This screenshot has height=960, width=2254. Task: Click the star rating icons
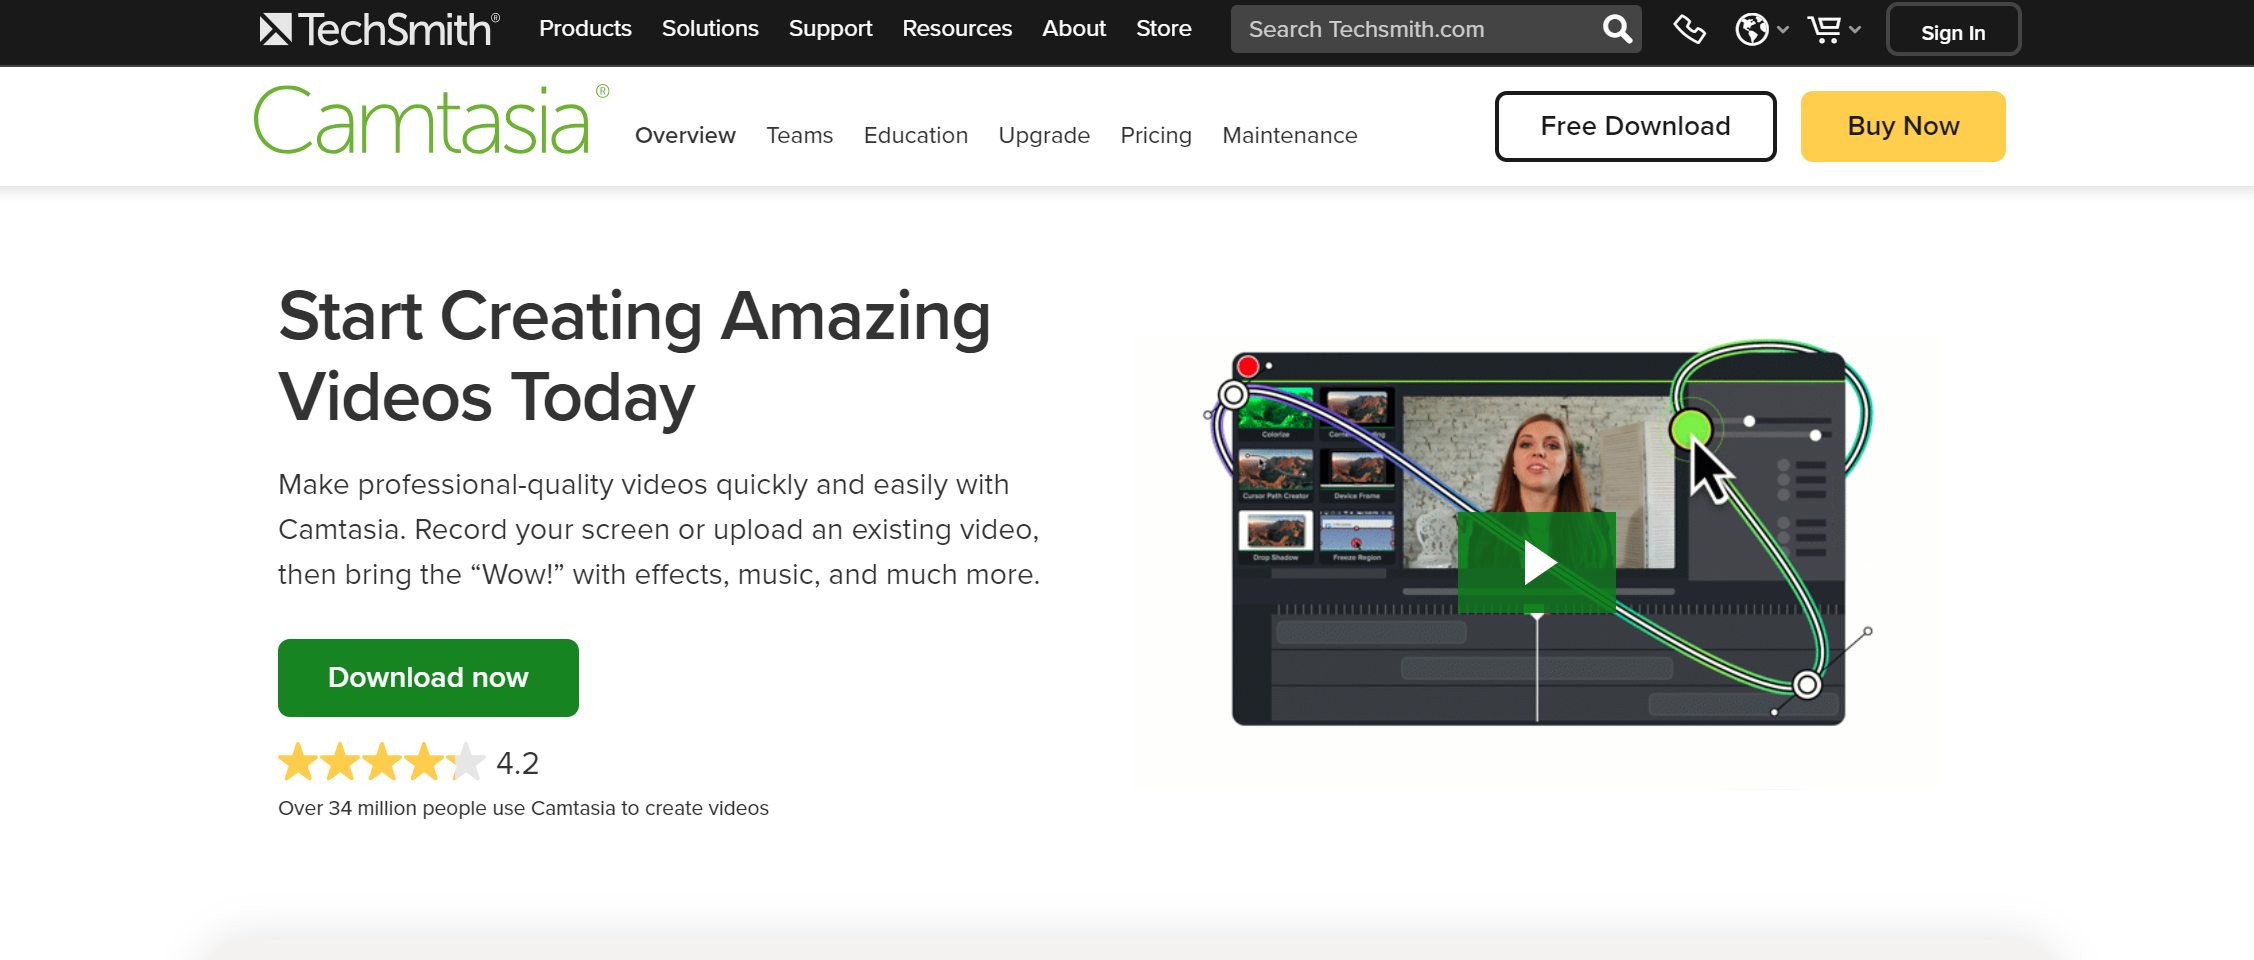coord(381,762)
